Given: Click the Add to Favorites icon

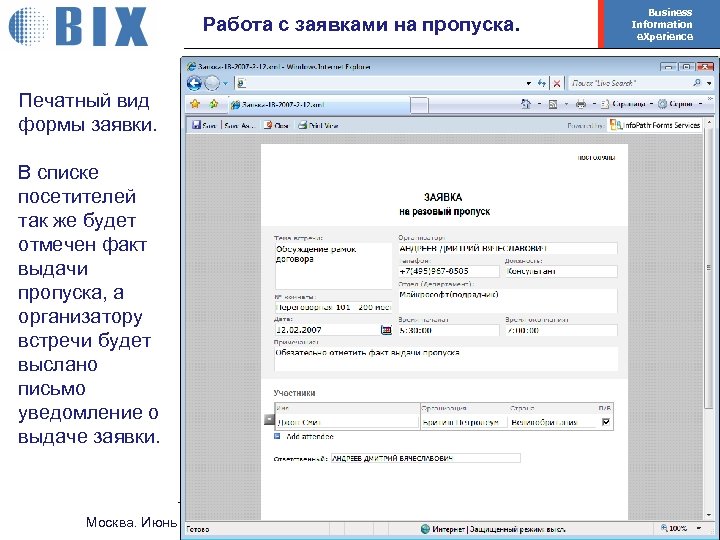Looking at the screenshot, I should click(x=214, y=104).
